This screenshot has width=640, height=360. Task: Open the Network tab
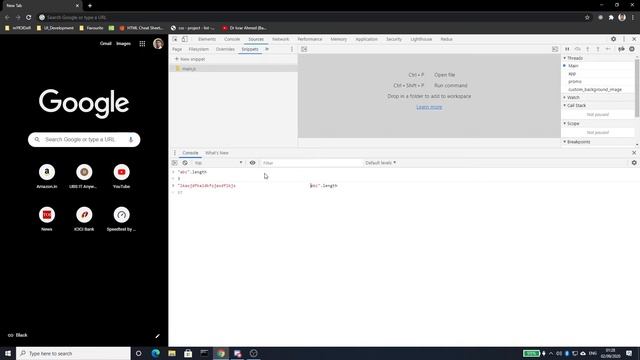pyautogui.click(x=280, y=39)
